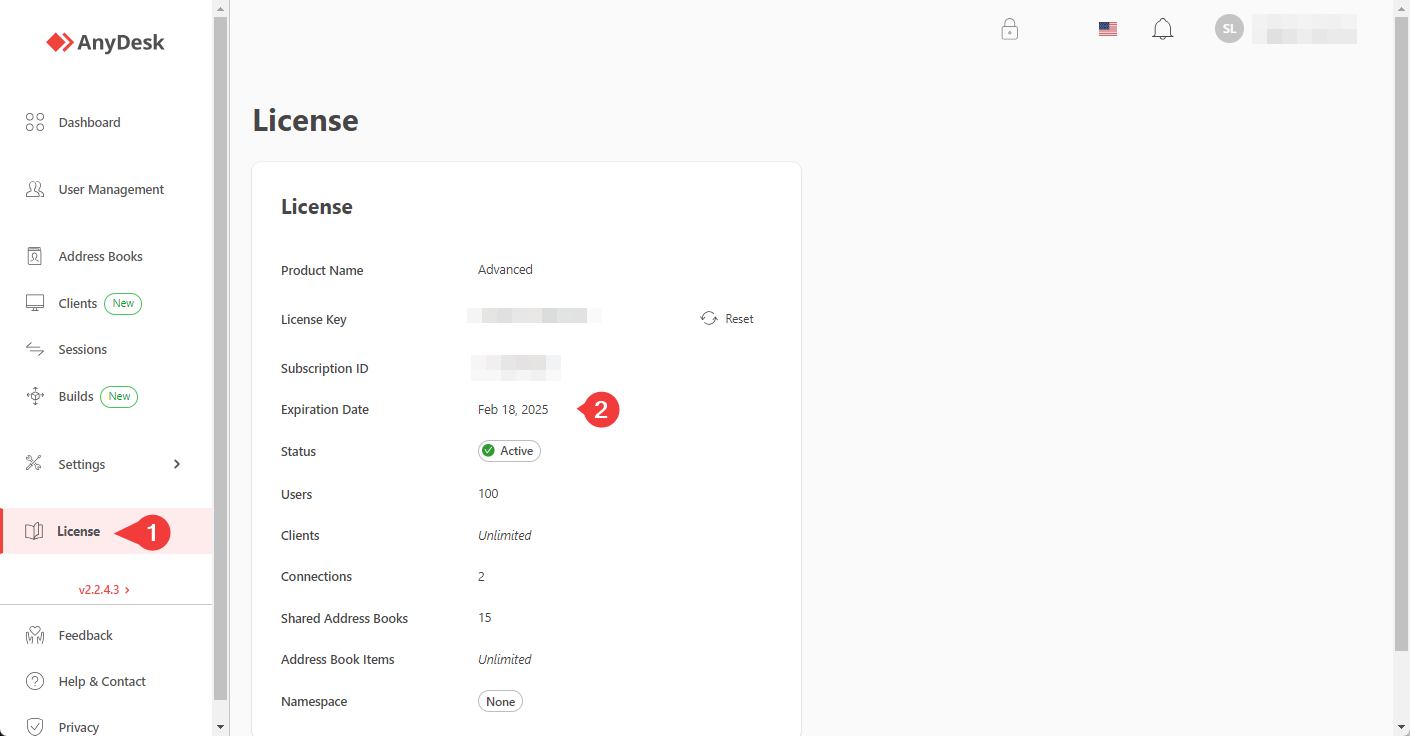
Task: Click the Shared Address Books value 15
Action: 484,617
